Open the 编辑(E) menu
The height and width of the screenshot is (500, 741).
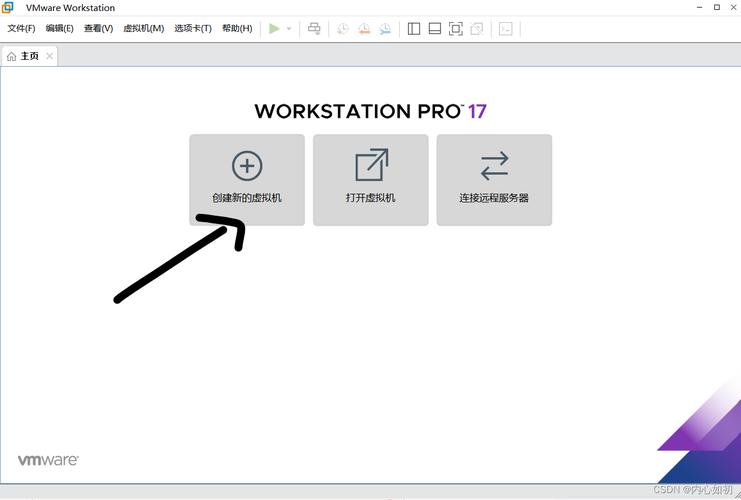click(x=60, y=28)
